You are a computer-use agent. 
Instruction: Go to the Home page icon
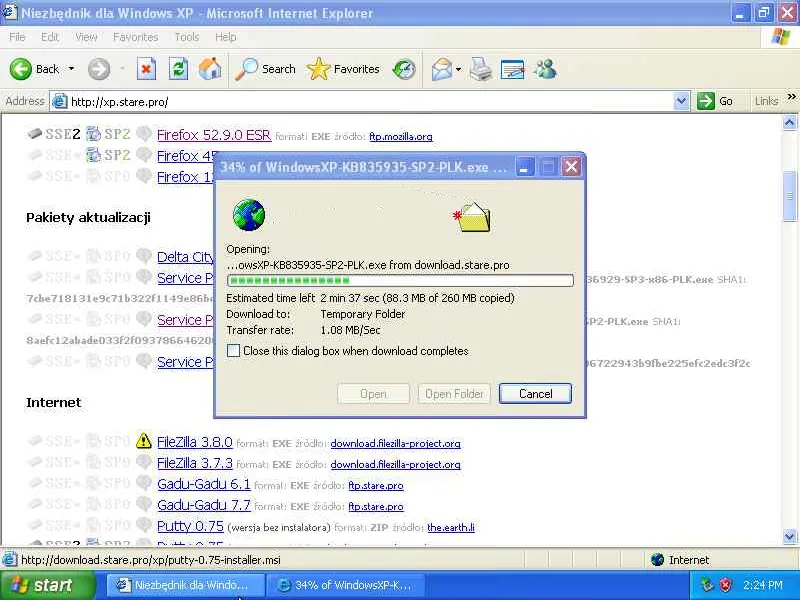pyautogui.click(x=210, y=69)
